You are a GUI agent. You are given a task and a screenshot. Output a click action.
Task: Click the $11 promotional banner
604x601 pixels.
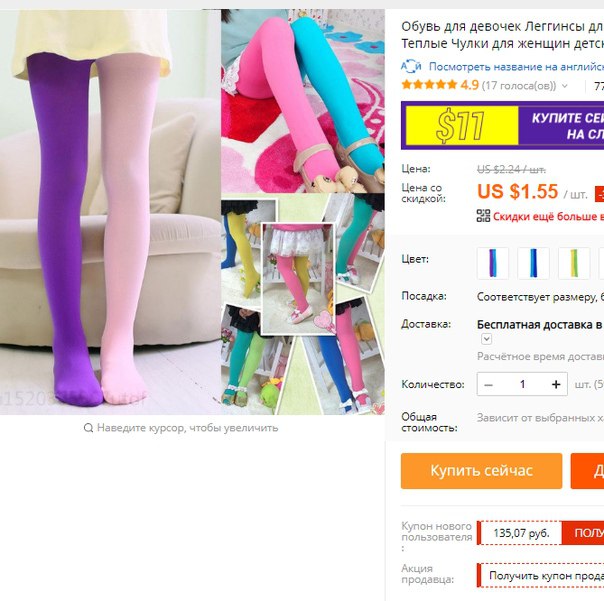pyautogui.click(x=502, y=125)
